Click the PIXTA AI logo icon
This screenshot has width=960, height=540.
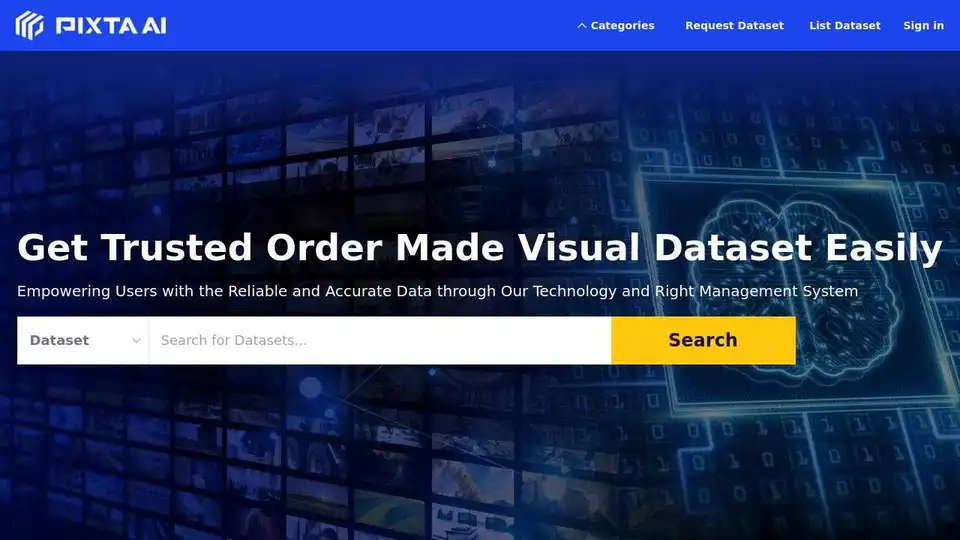click(x=30, y=25)
